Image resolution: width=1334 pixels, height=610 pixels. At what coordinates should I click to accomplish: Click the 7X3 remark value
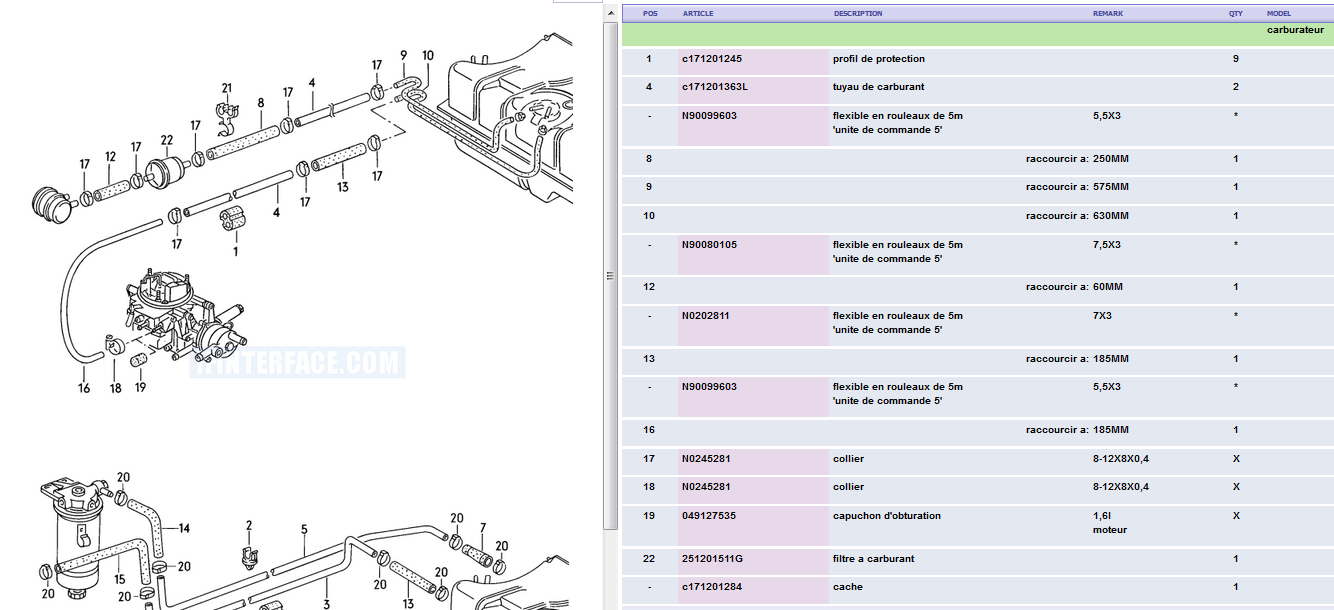click(x=1103, y=316)
